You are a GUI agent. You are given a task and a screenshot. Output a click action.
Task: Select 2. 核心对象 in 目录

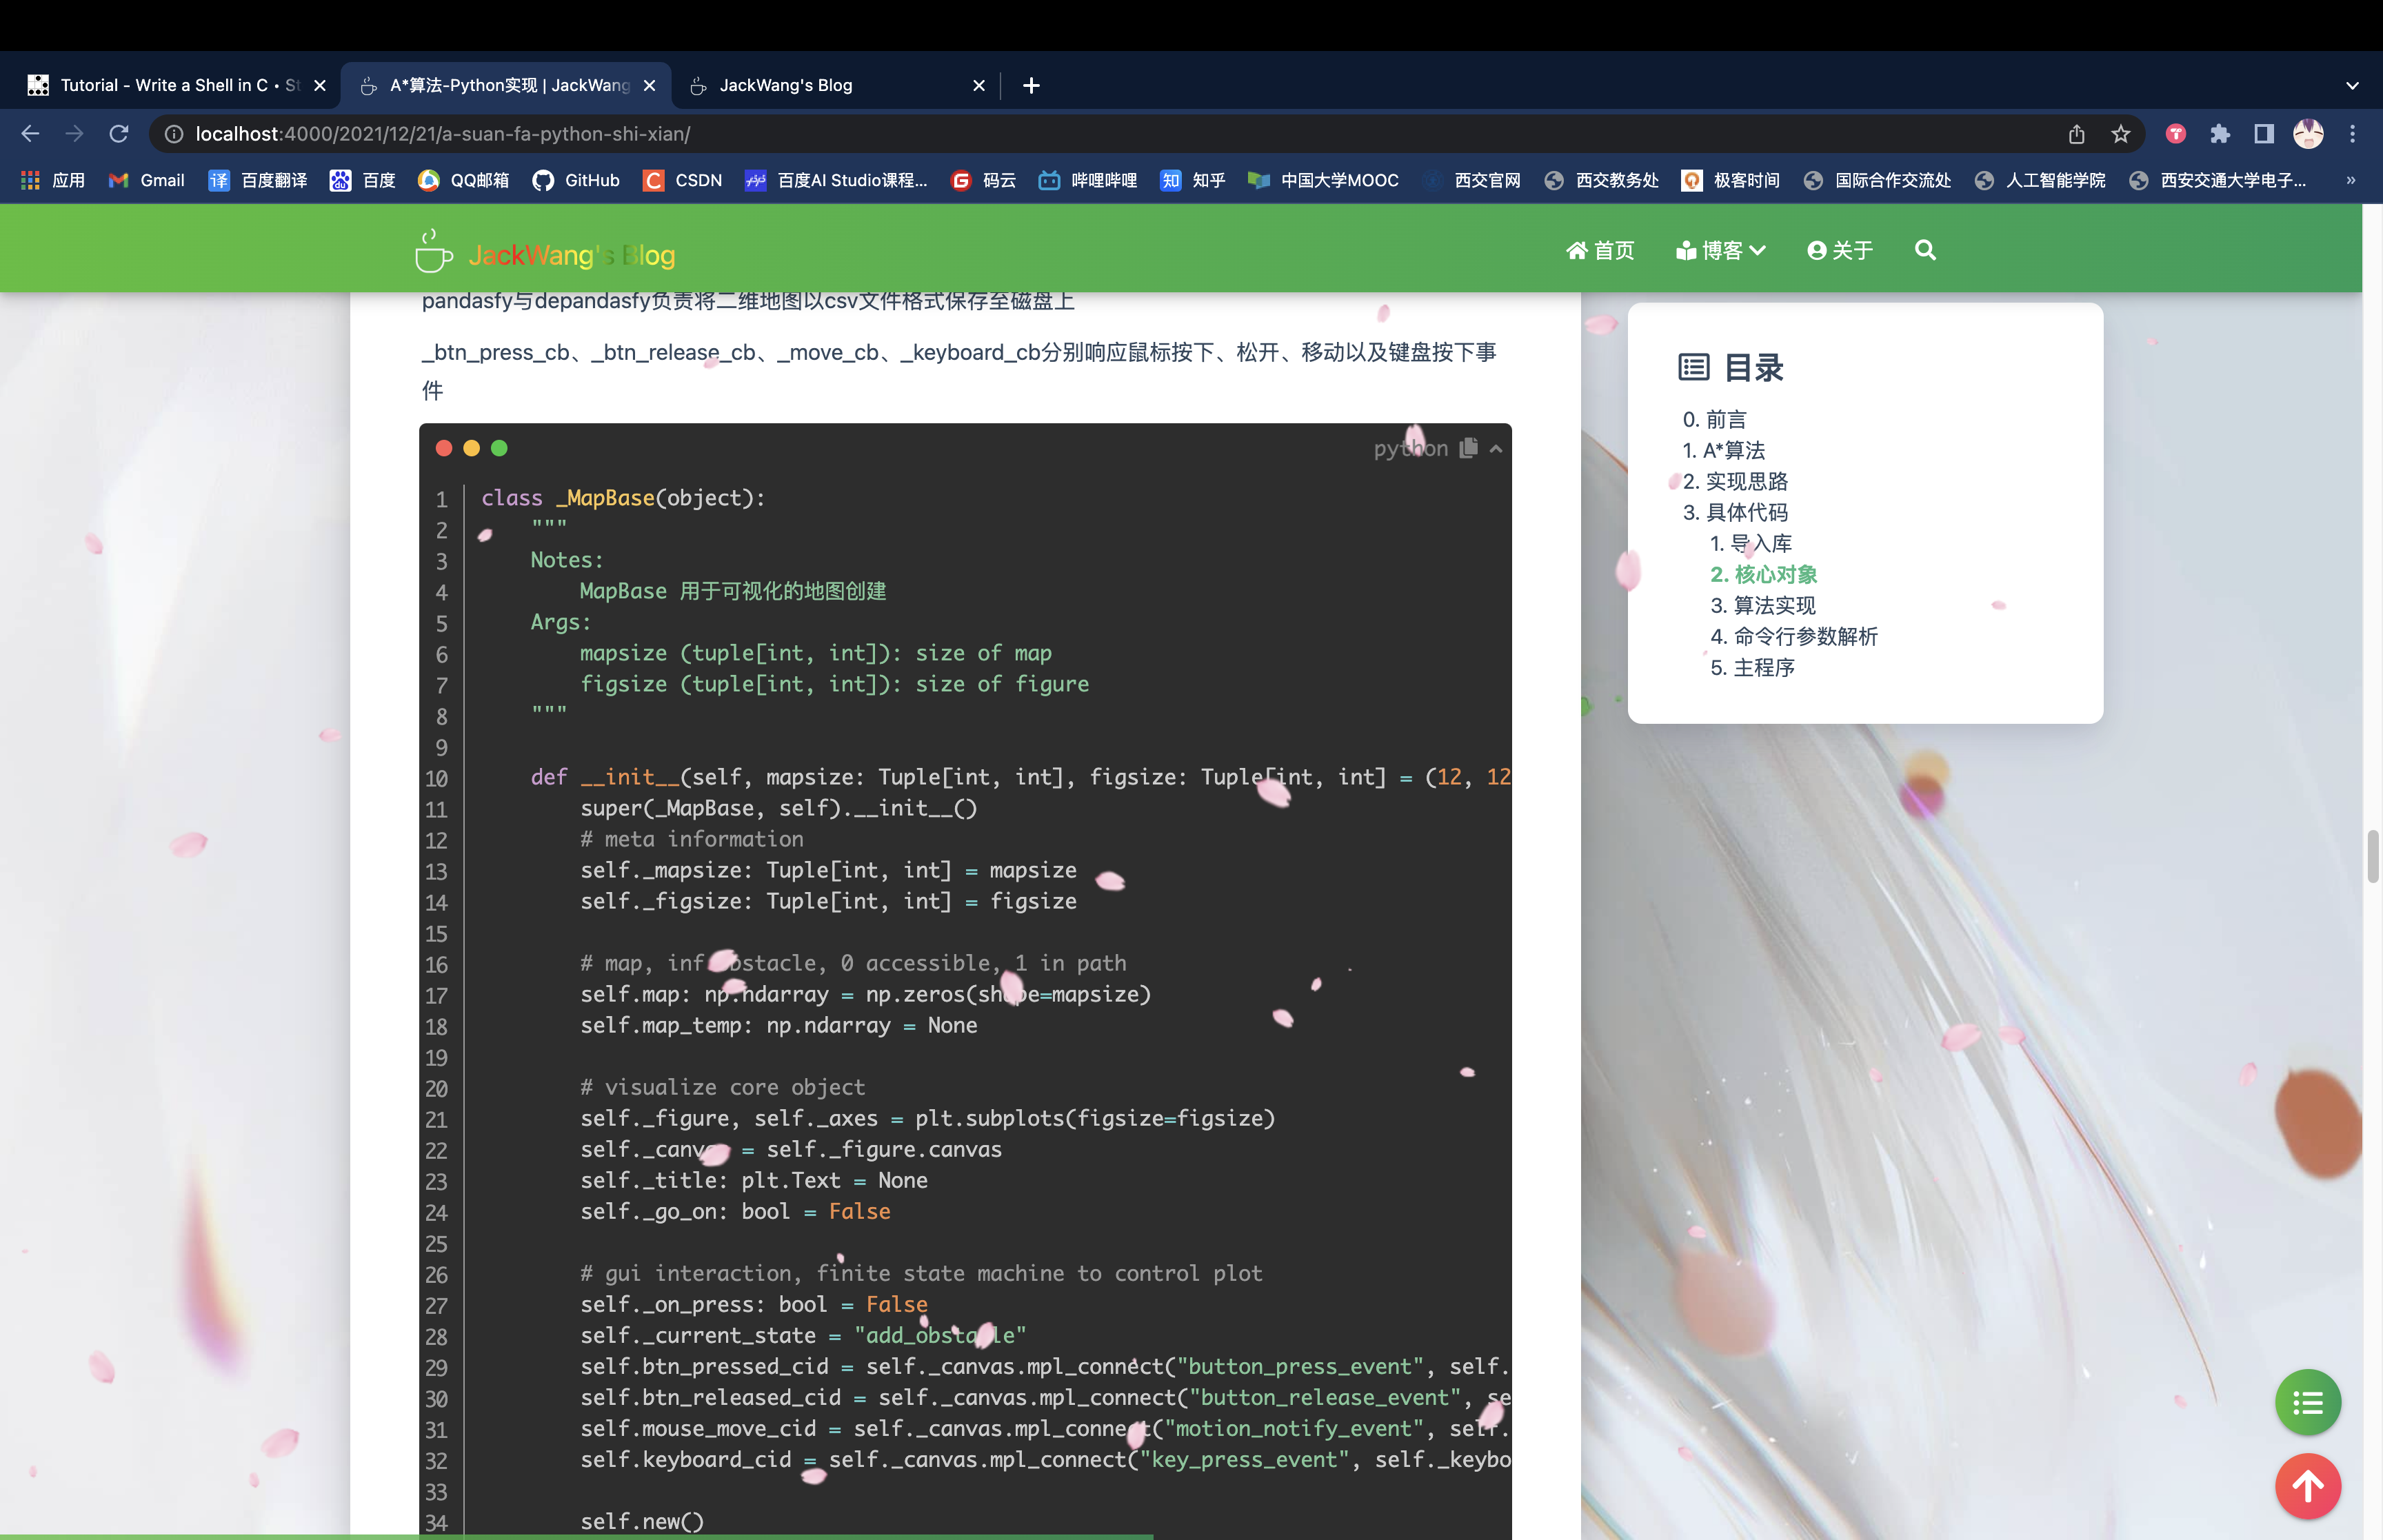(x=1763, y=574)
